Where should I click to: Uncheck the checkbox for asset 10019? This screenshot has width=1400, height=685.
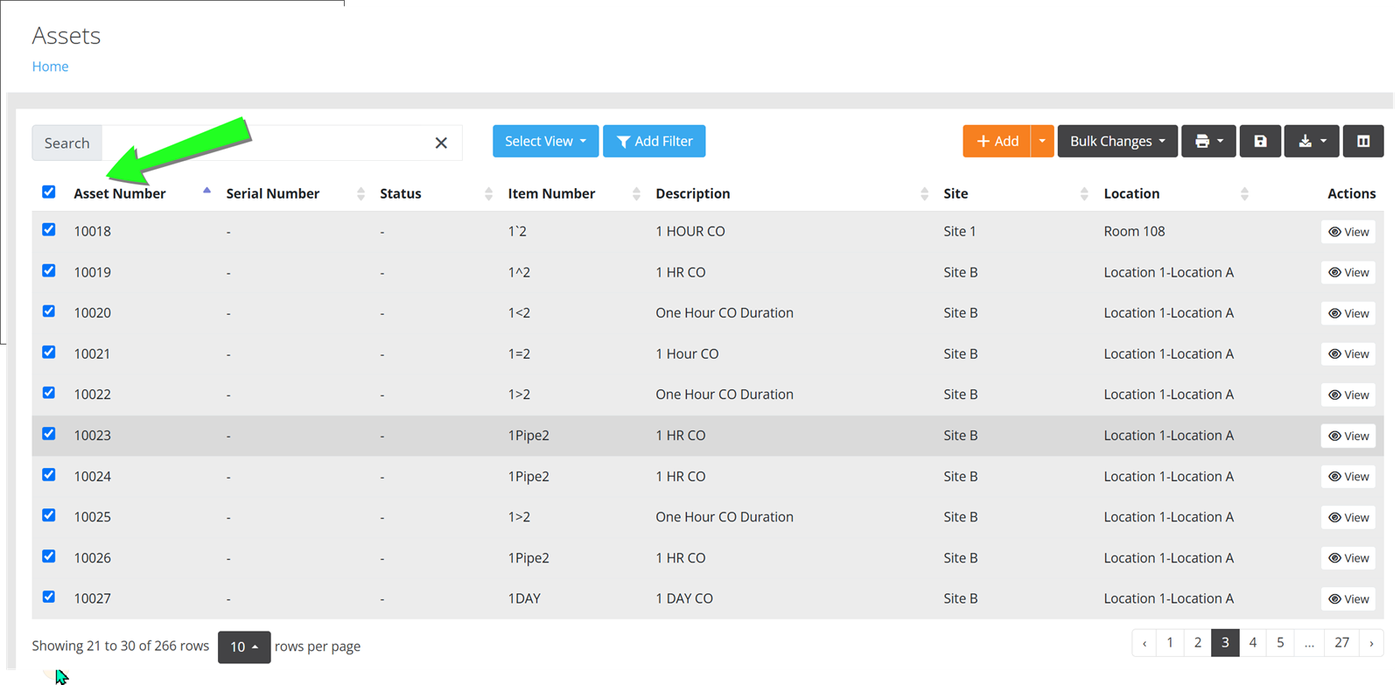tap(49, 271)
